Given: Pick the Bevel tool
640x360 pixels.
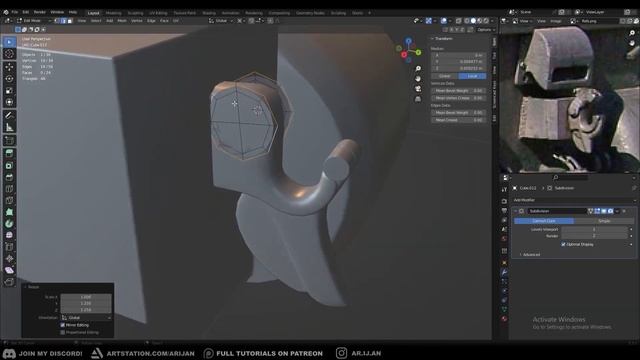Looking at the screenshot, I should (x=9, y=177).
